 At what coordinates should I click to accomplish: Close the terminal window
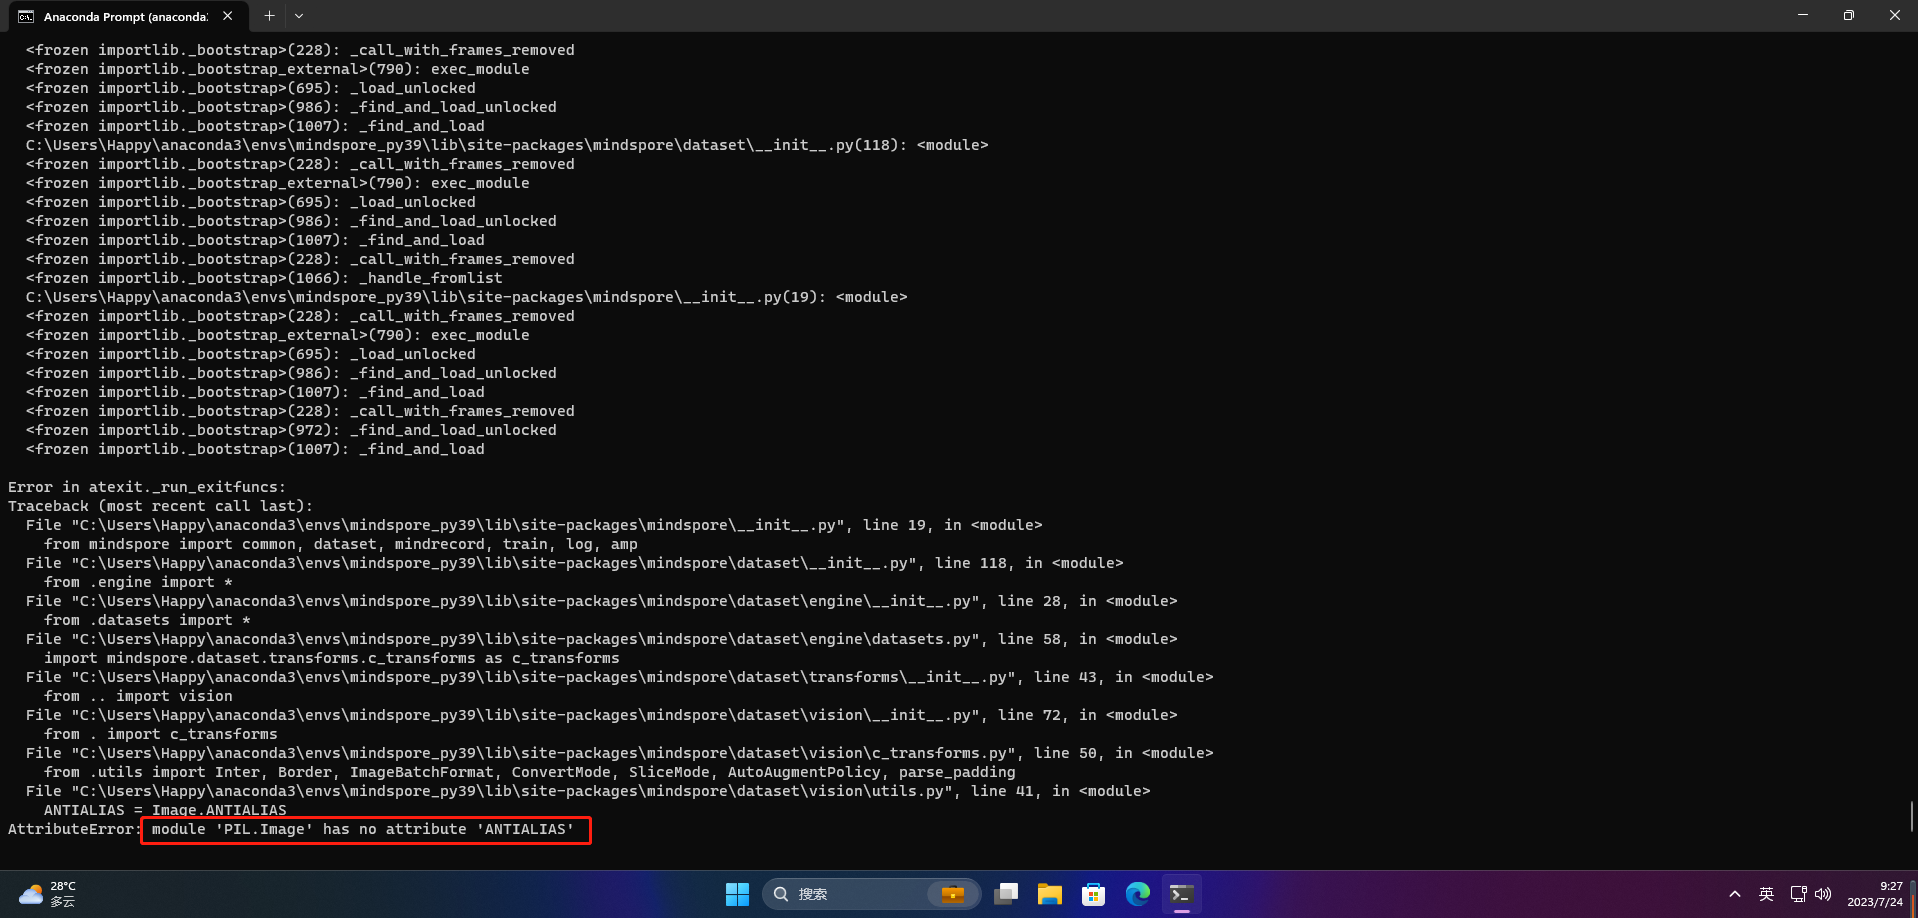point(1895,15)
